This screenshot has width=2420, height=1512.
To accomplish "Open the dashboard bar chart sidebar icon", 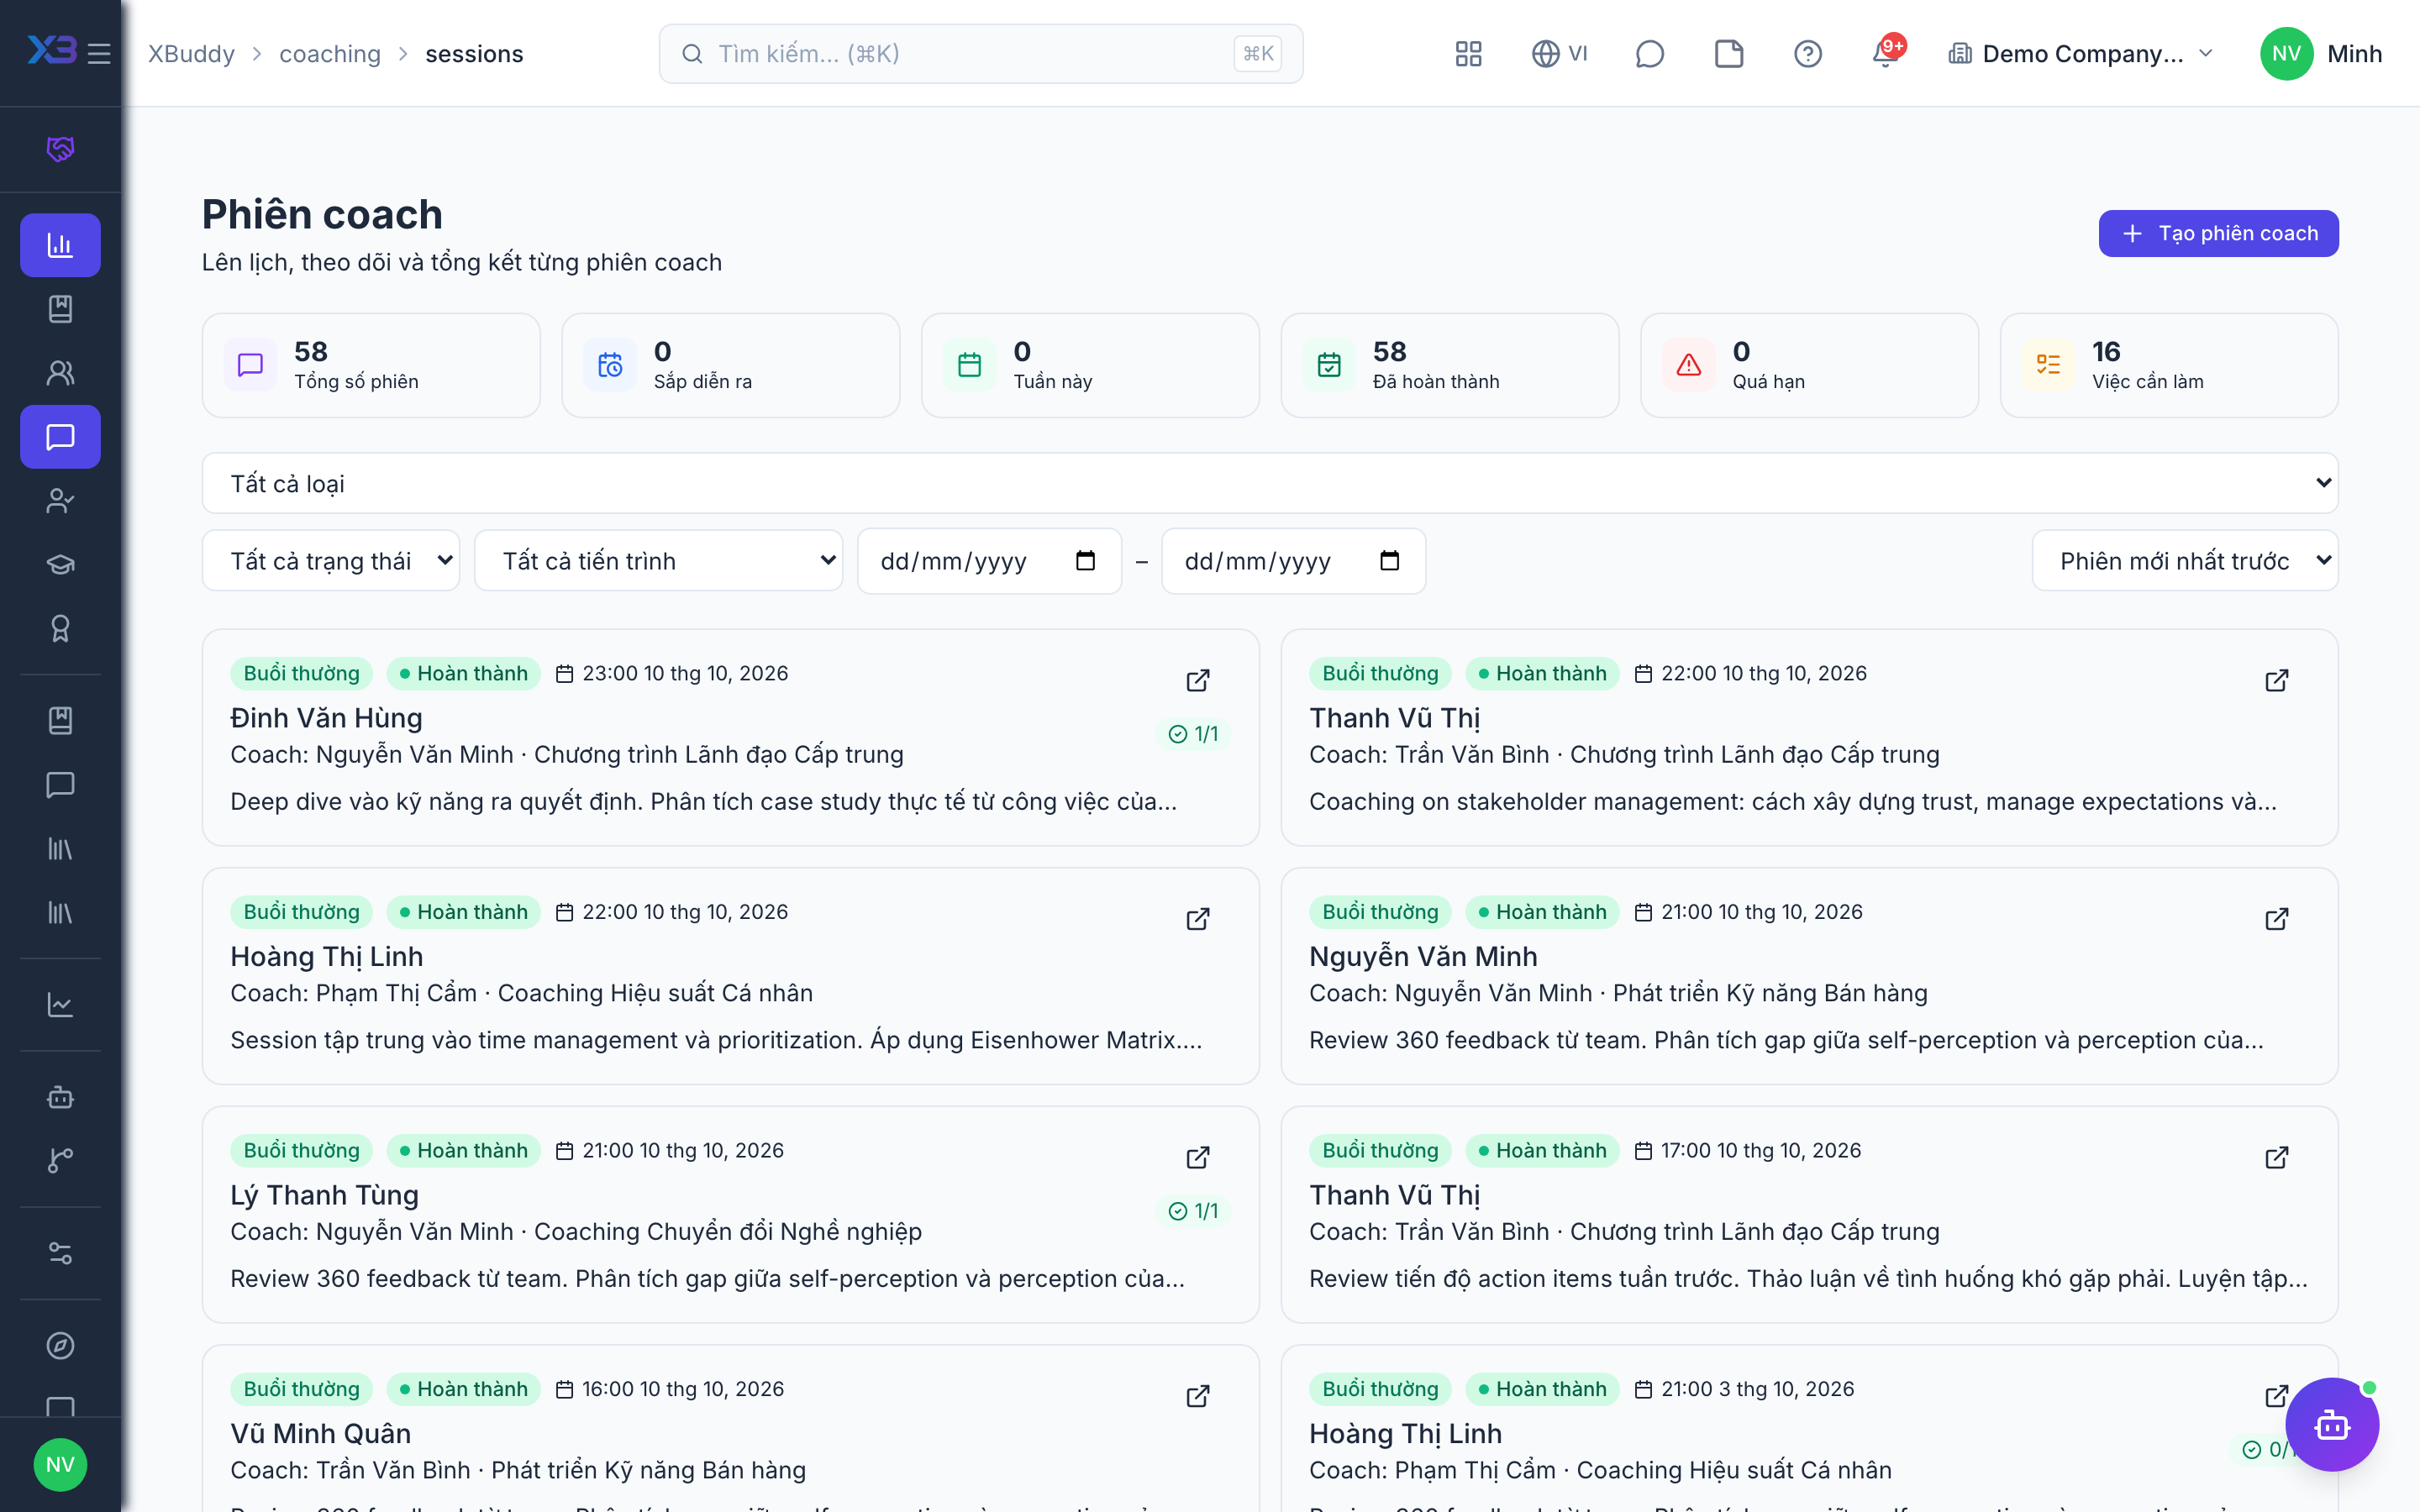I will (60, 245).
